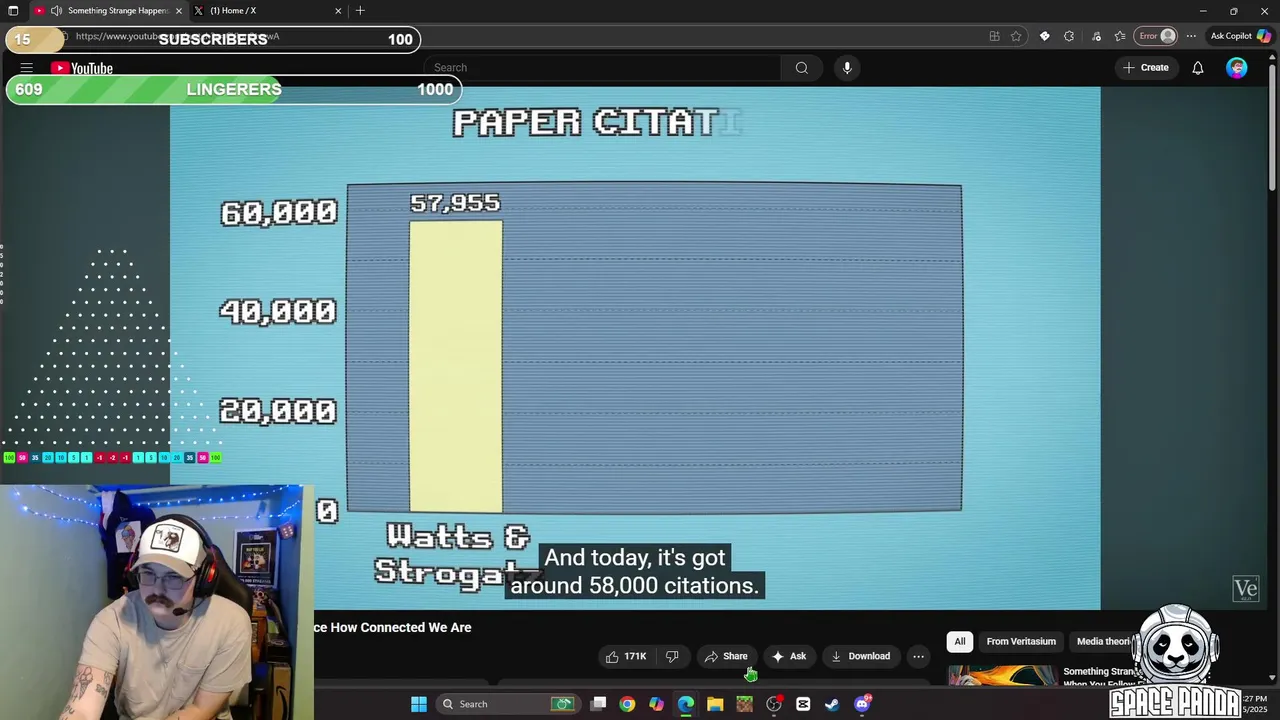Open CapCut in taskbar
The height and width of the screenshot is (720, 1280).
pyautogui.click(x=803, y=704)
